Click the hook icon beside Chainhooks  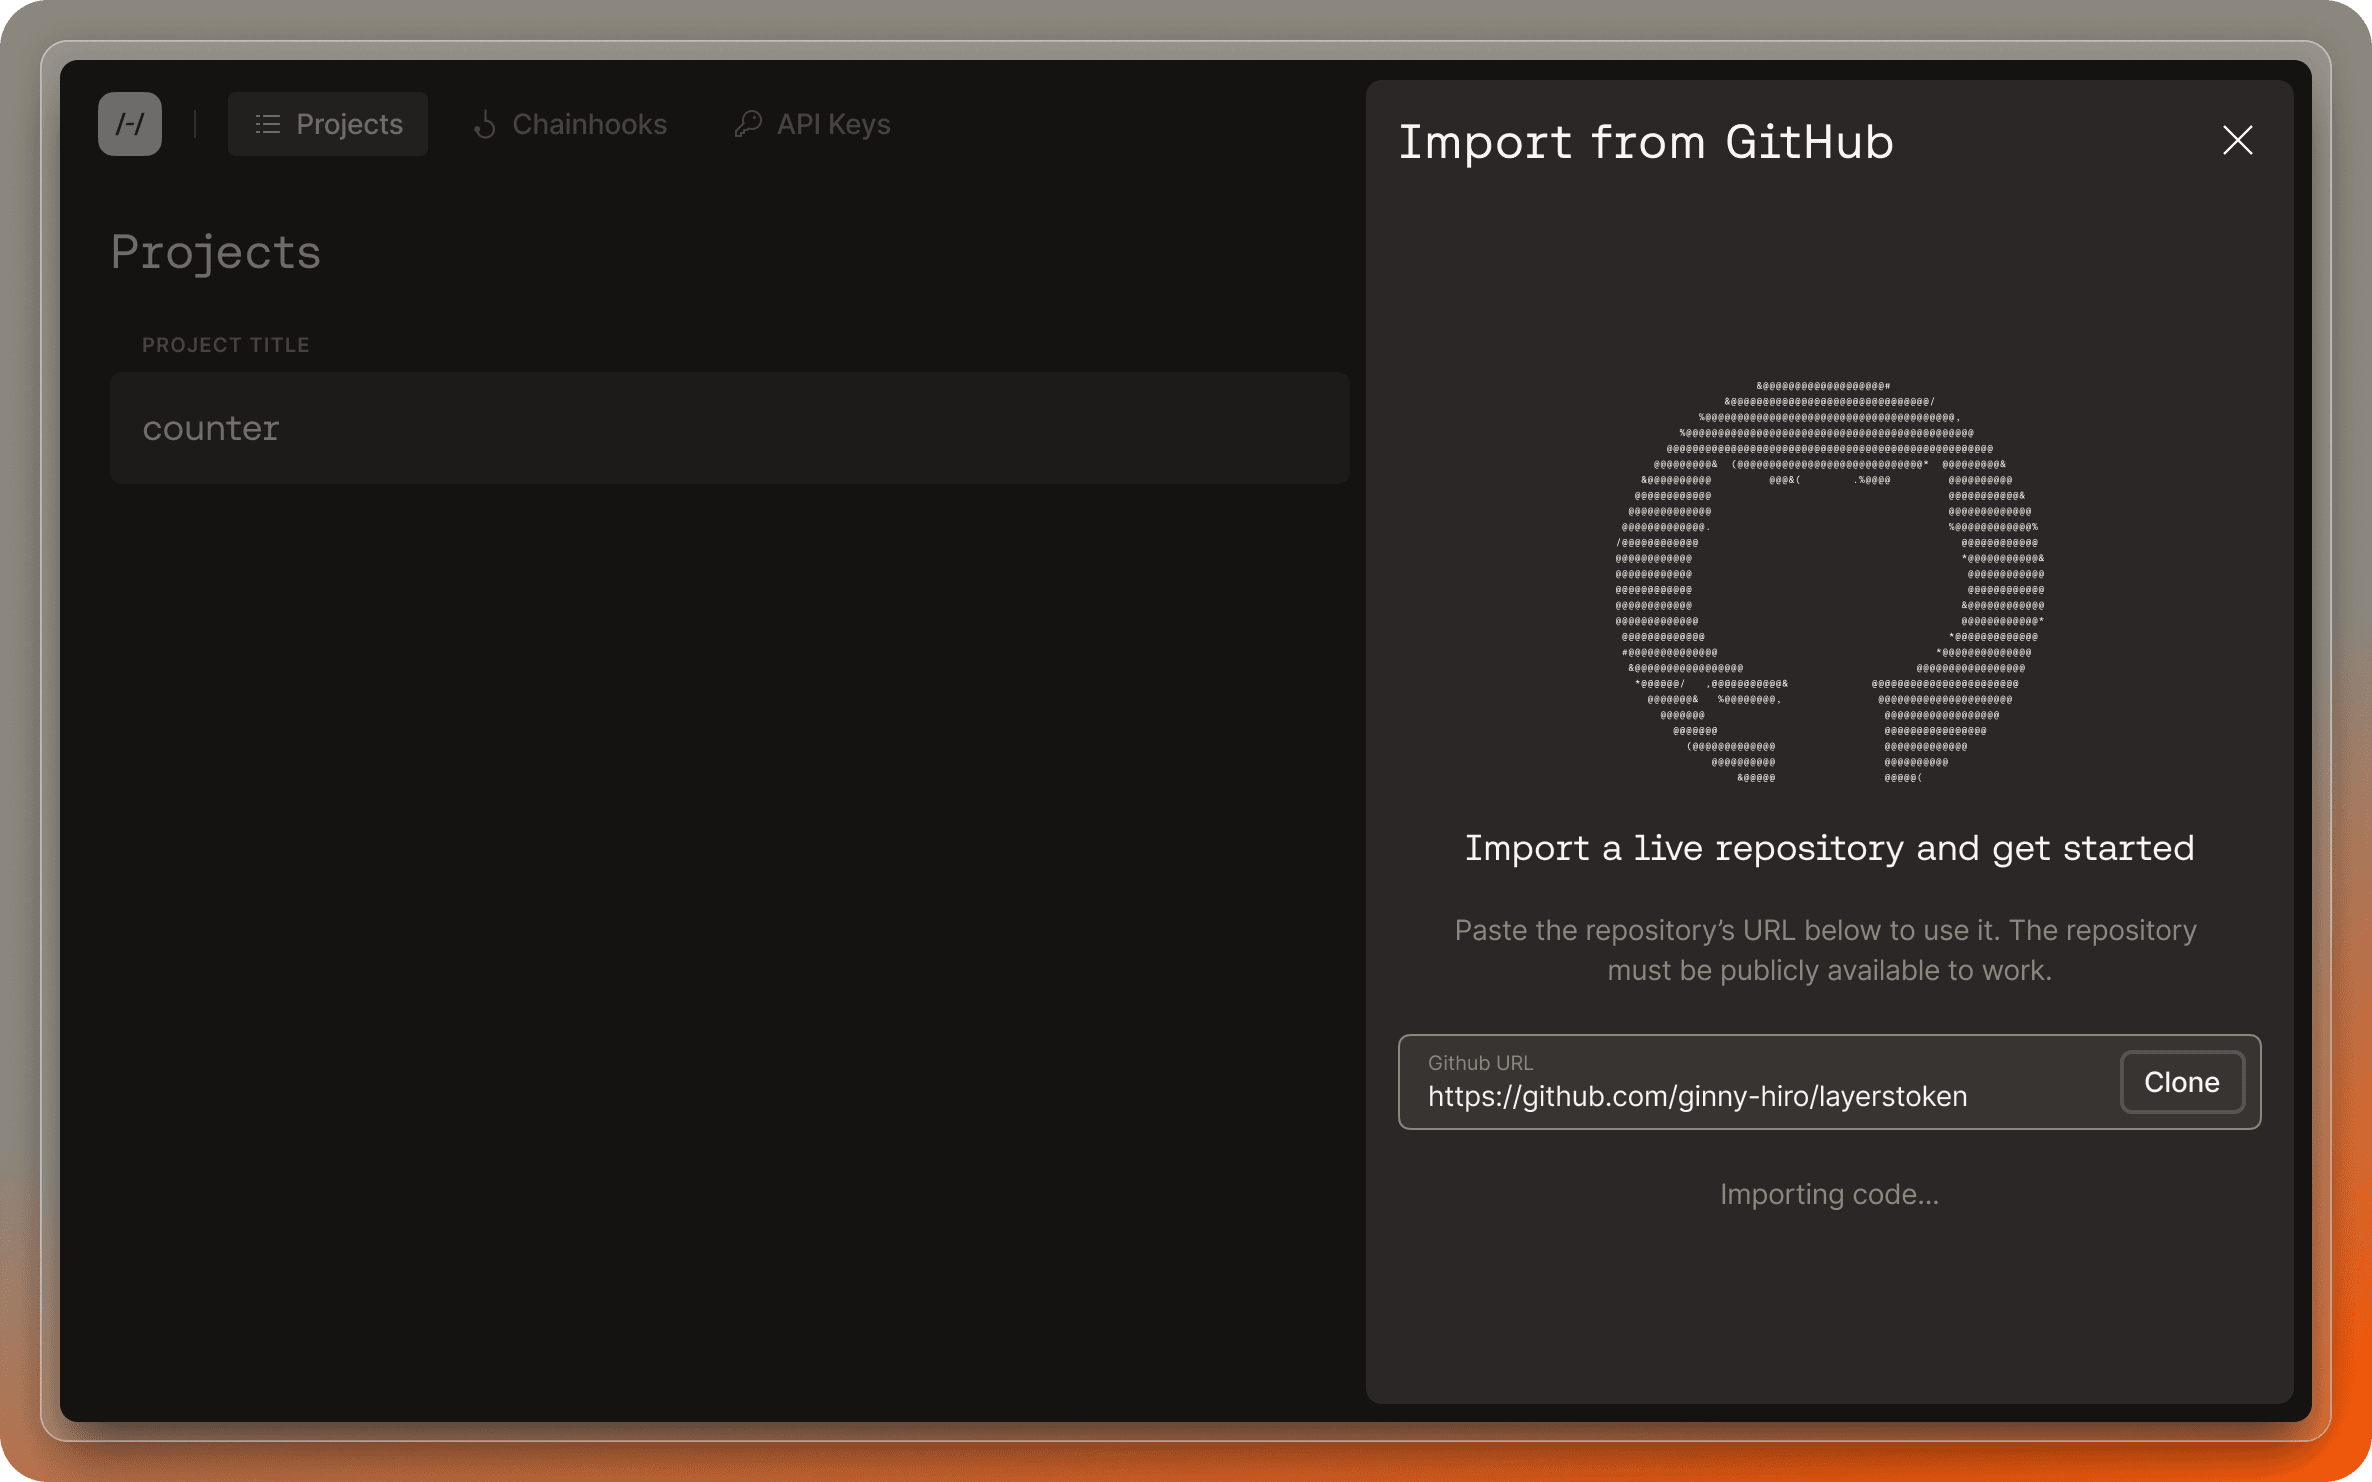[485, 124]
